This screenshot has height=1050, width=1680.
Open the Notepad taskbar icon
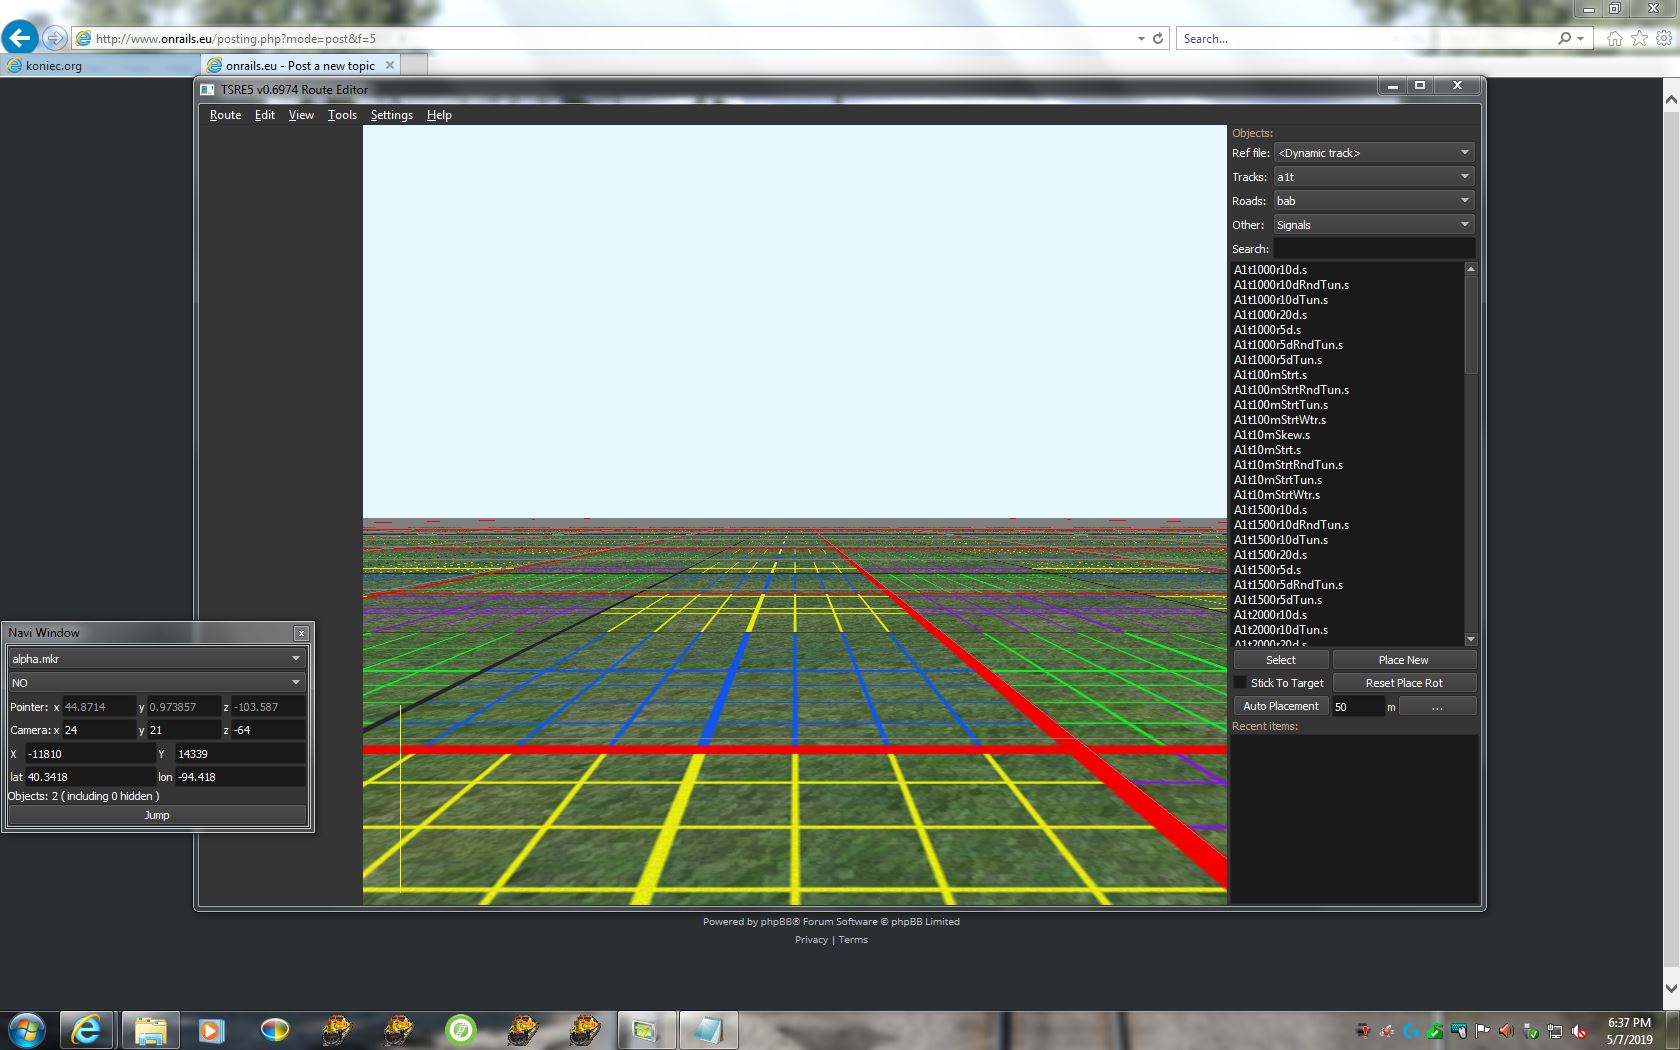(x=708, y=1030)
